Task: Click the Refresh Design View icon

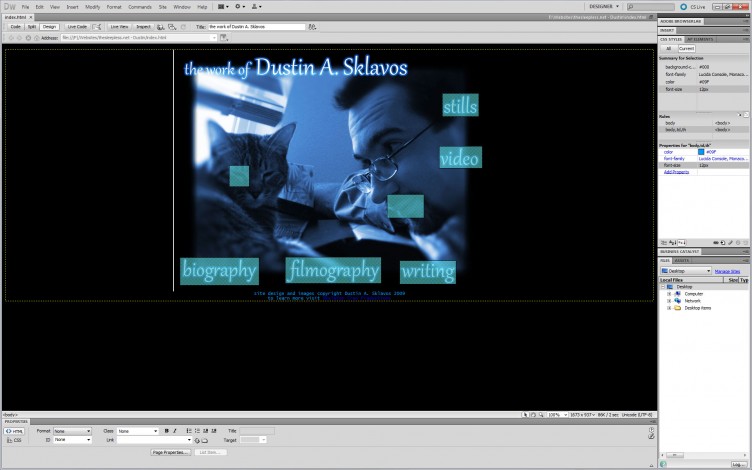Action: pyautogui.click(x=183, y=27)
